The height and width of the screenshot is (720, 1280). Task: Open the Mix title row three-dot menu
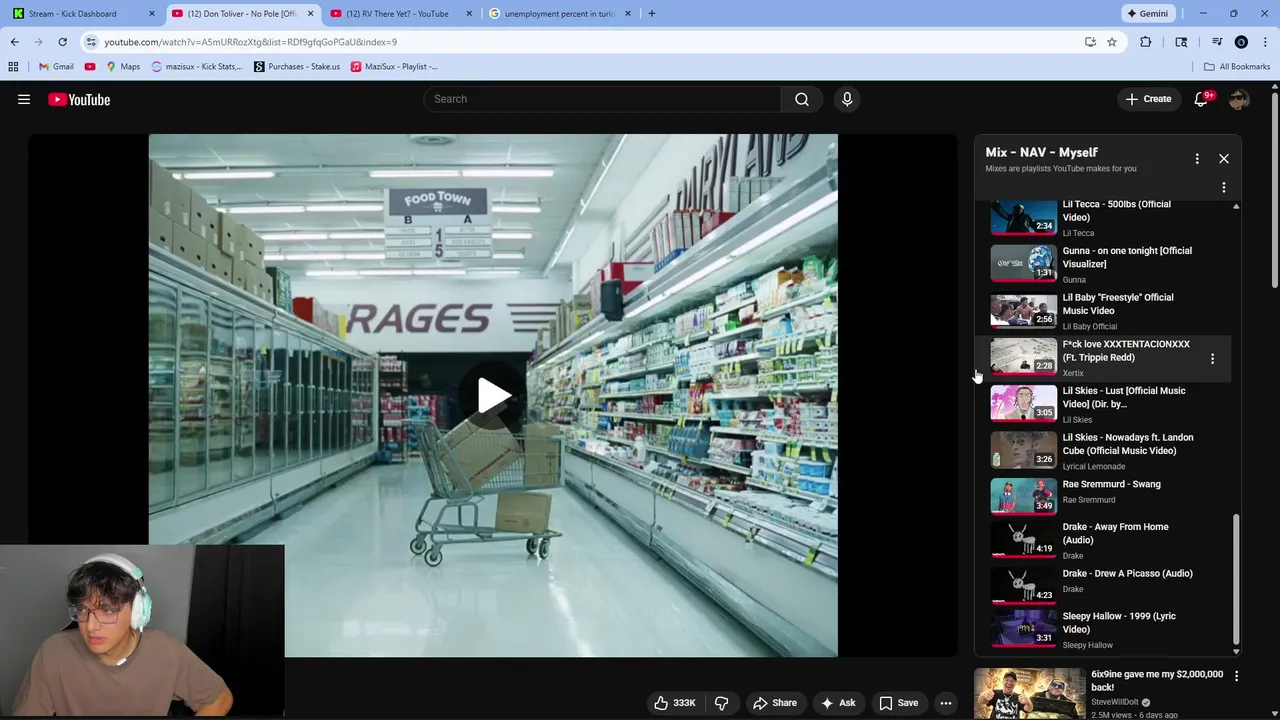[x=1197, y=158]
